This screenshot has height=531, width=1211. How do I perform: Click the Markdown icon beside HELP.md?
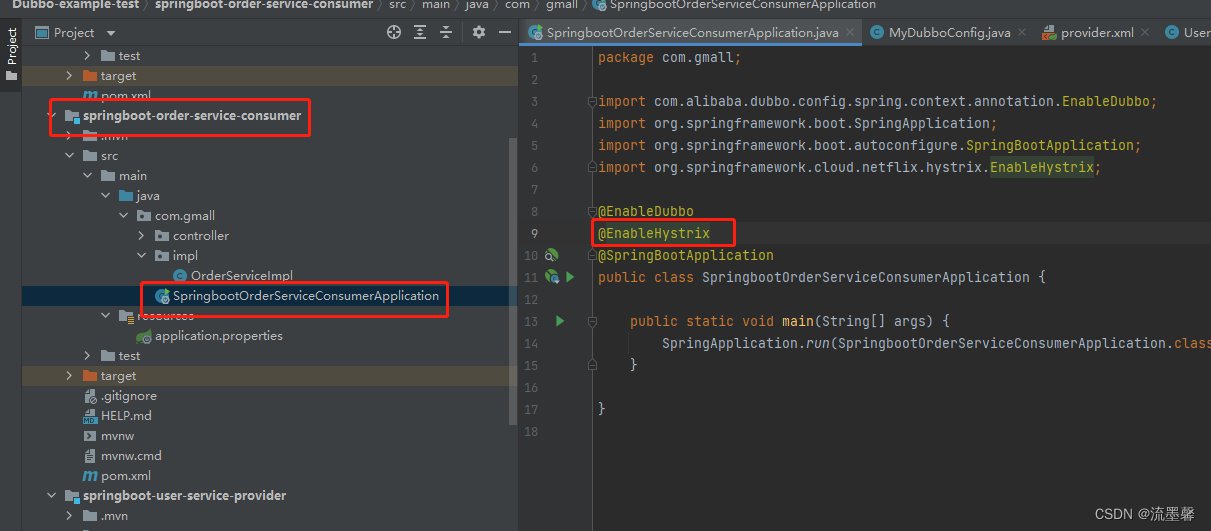click(90, 416)
